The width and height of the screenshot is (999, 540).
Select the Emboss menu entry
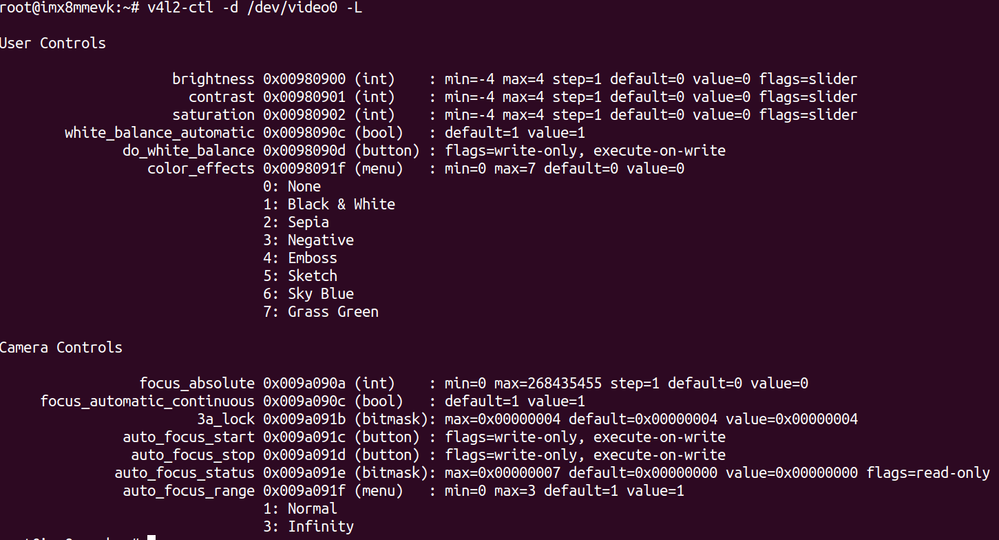coord(312,258)
